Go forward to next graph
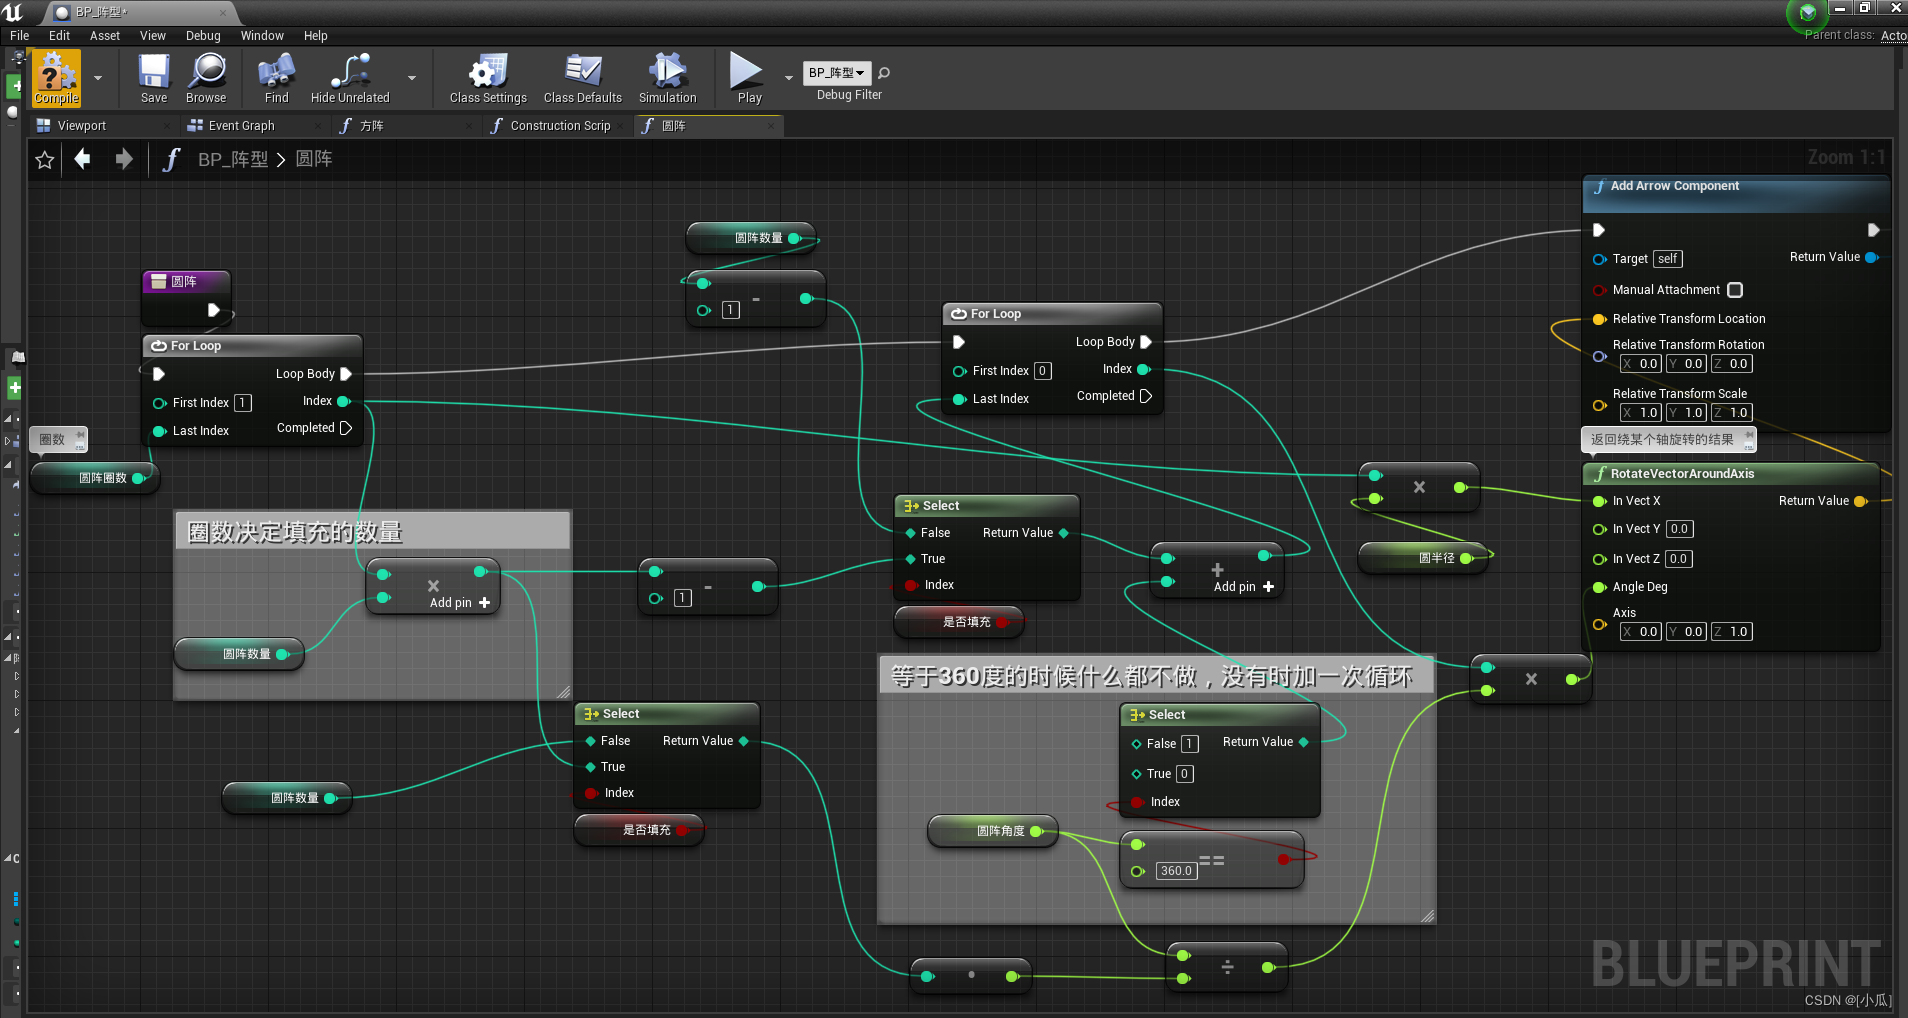The image size is (1908, 1018). point(123,159)
